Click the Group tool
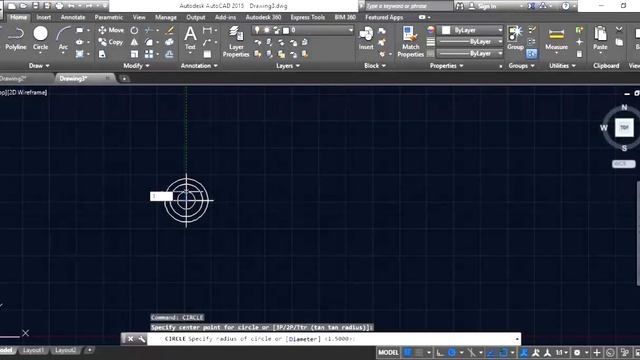This screenshot has width=640, height=360. 515,38
